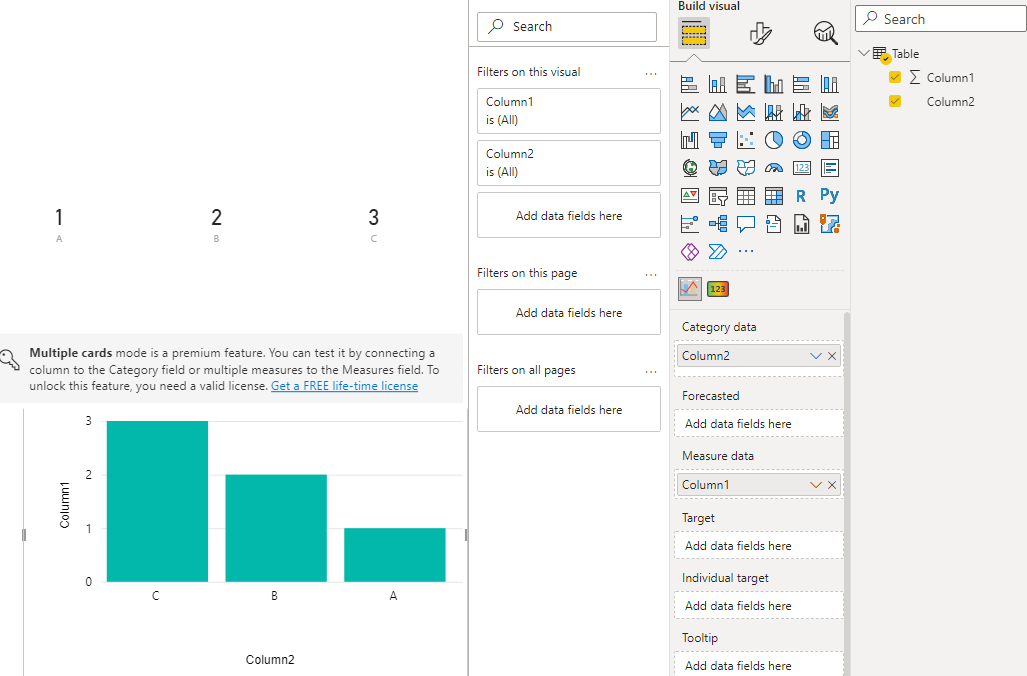This screenshot has width=1027, height=676.
Task: Switch to the Build visual fields tab
Action: pos(694,33)
